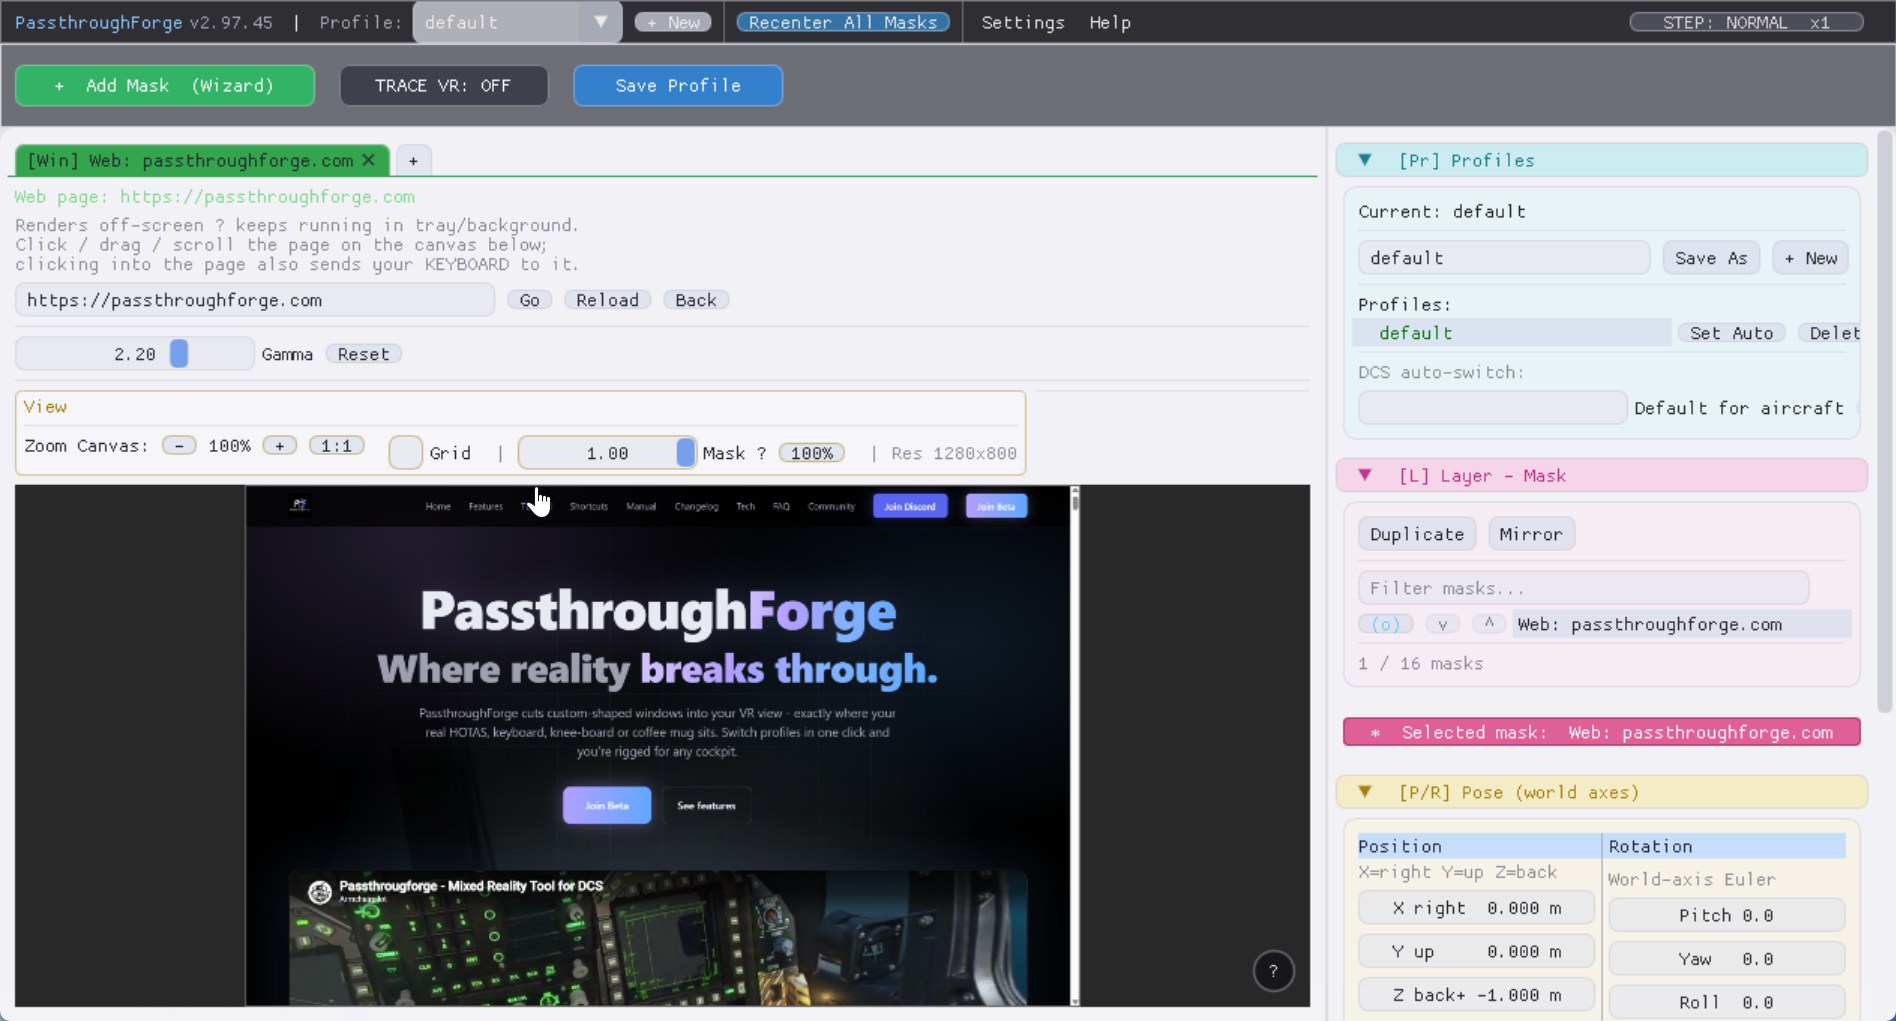Click Join Beta in web page header
Viewport: 1896px width, 1021px height.
[x=996, y=506]
